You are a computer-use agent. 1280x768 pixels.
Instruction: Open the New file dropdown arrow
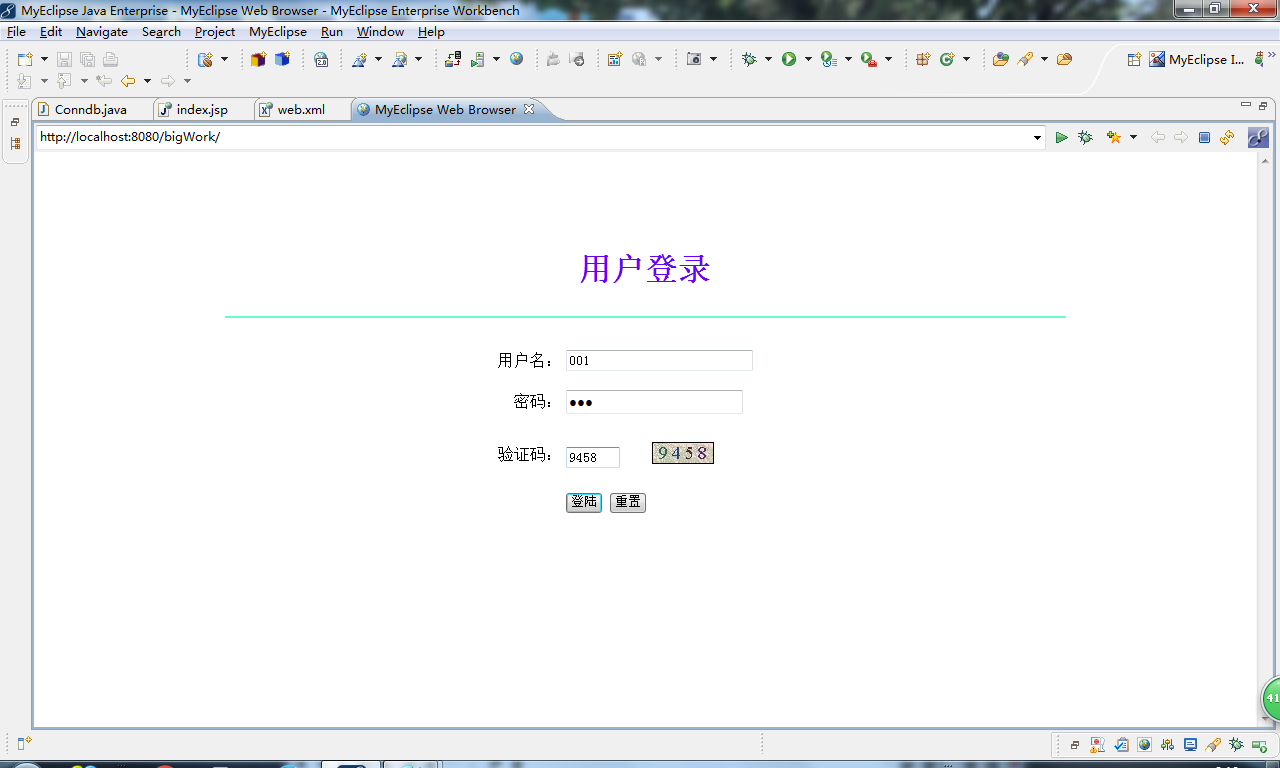tap(44, 60)
